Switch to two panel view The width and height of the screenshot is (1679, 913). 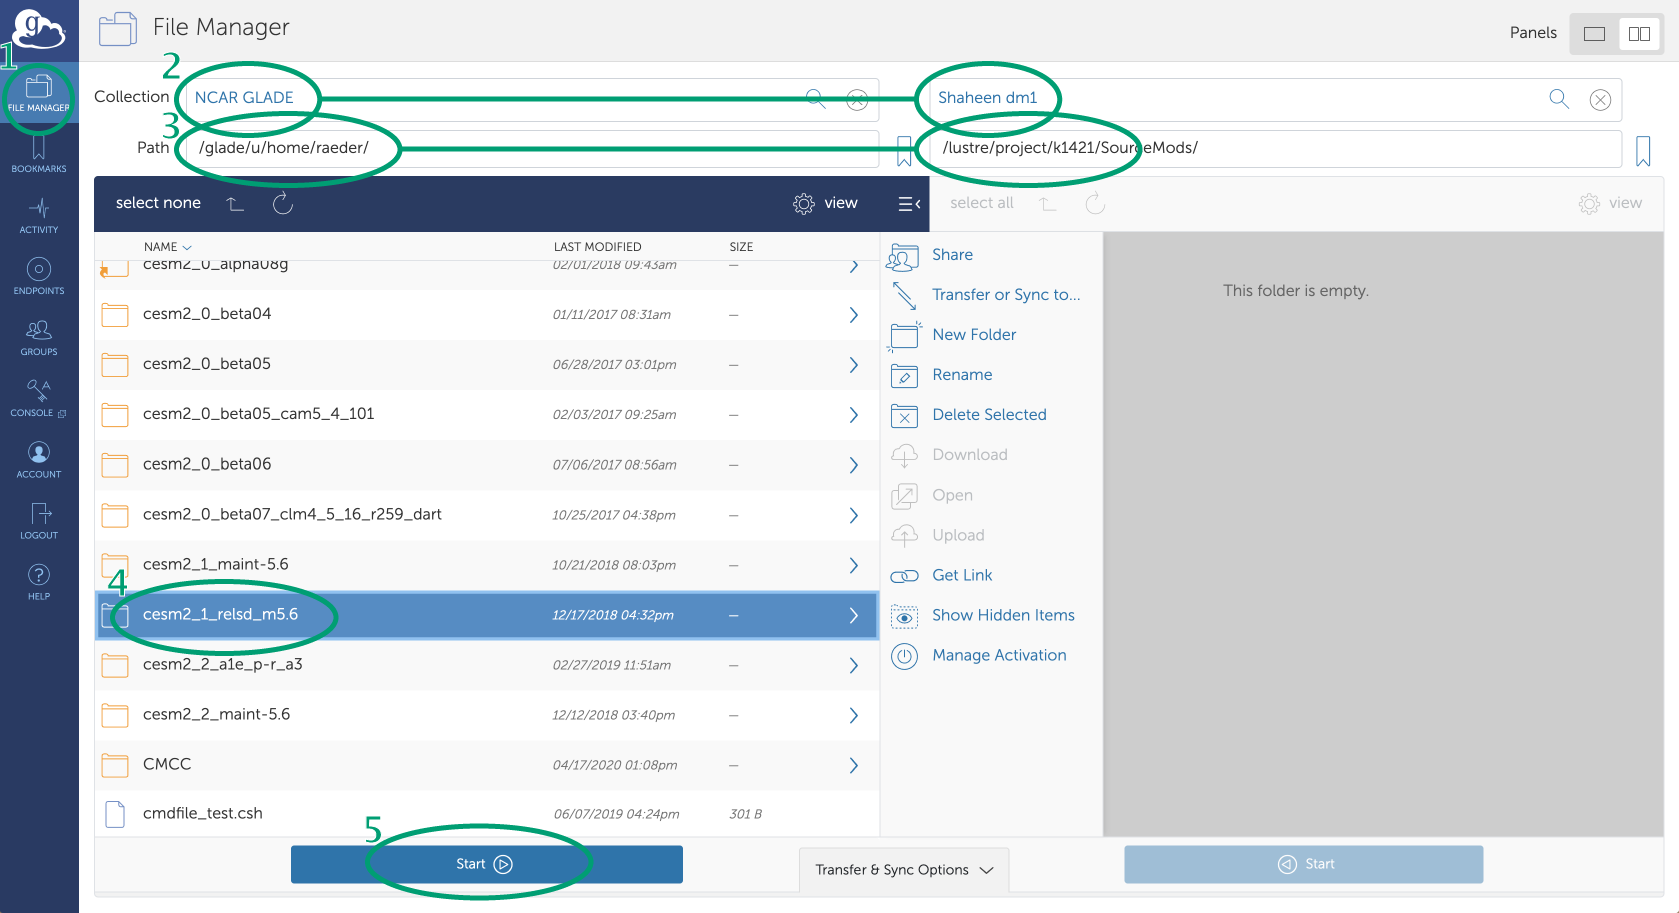pos(1639,34)
